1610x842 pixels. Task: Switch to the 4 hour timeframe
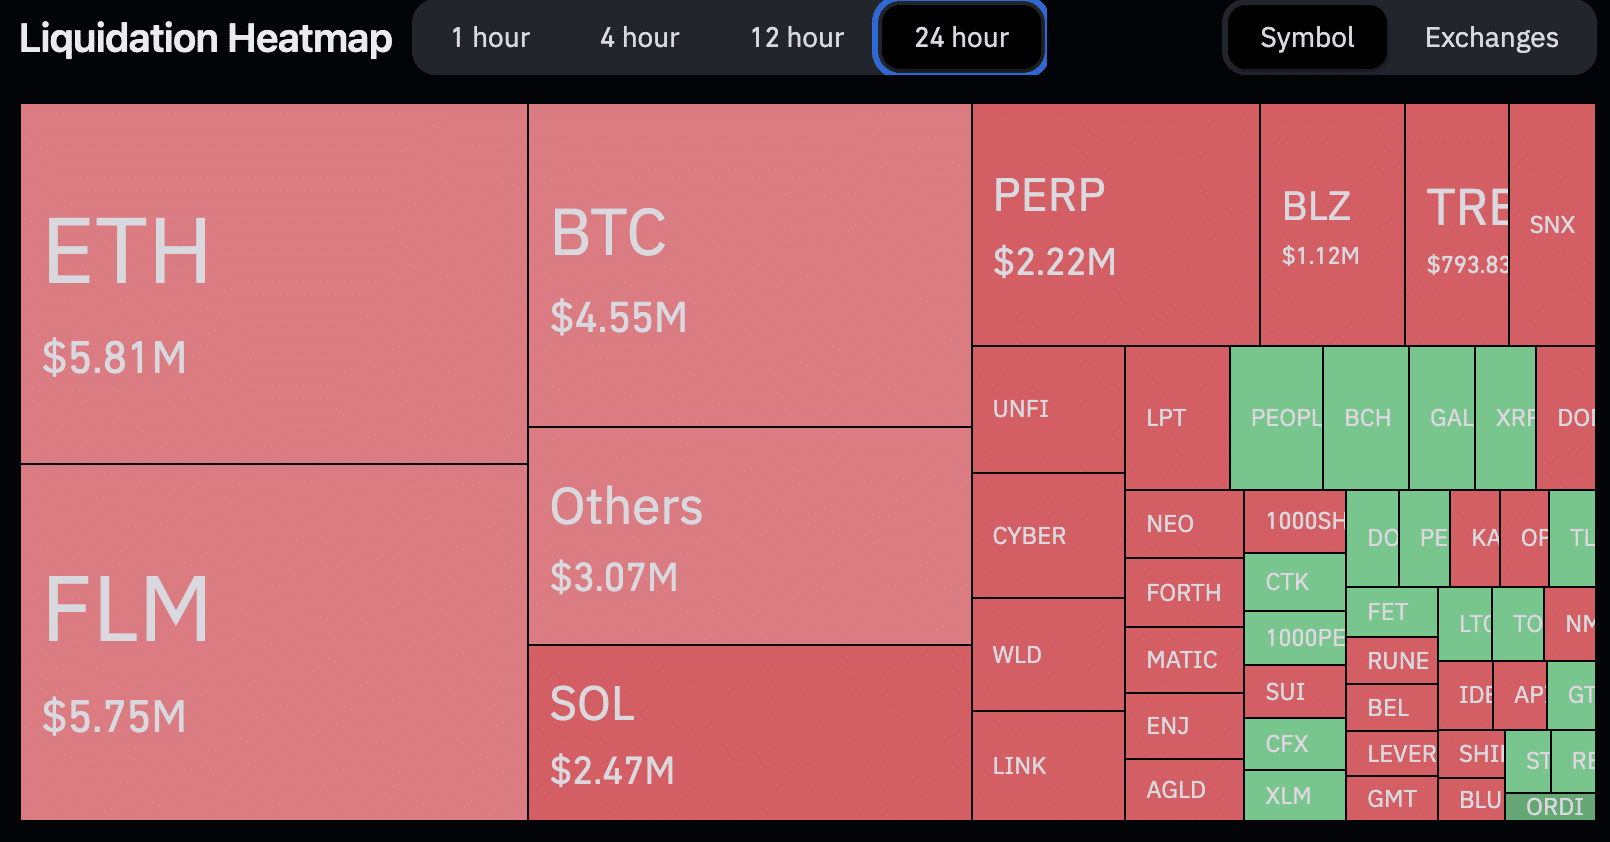[x=640, y=38]
